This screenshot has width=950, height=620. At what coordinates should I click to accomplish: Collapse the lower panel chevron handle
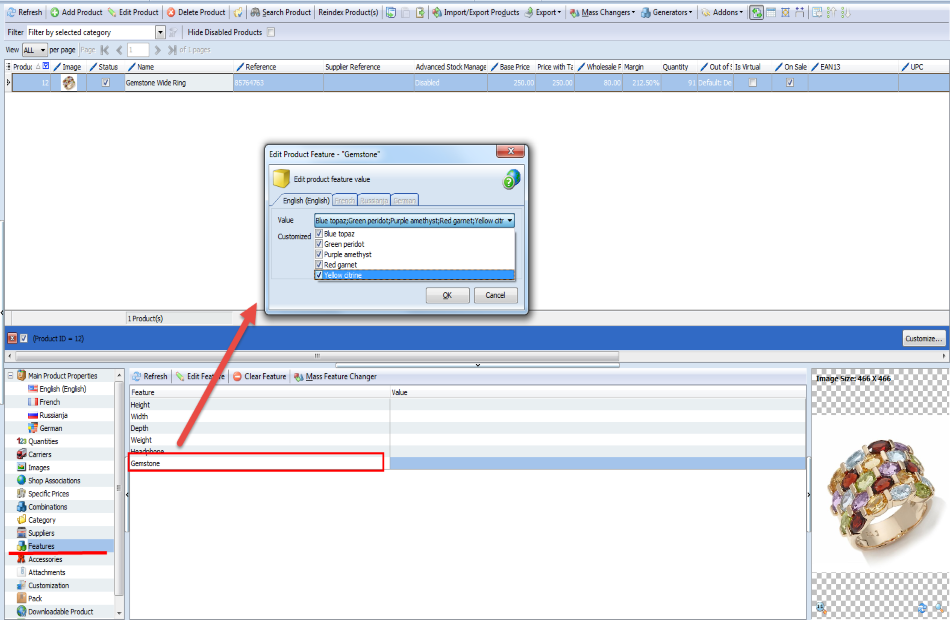click(477, 365)
